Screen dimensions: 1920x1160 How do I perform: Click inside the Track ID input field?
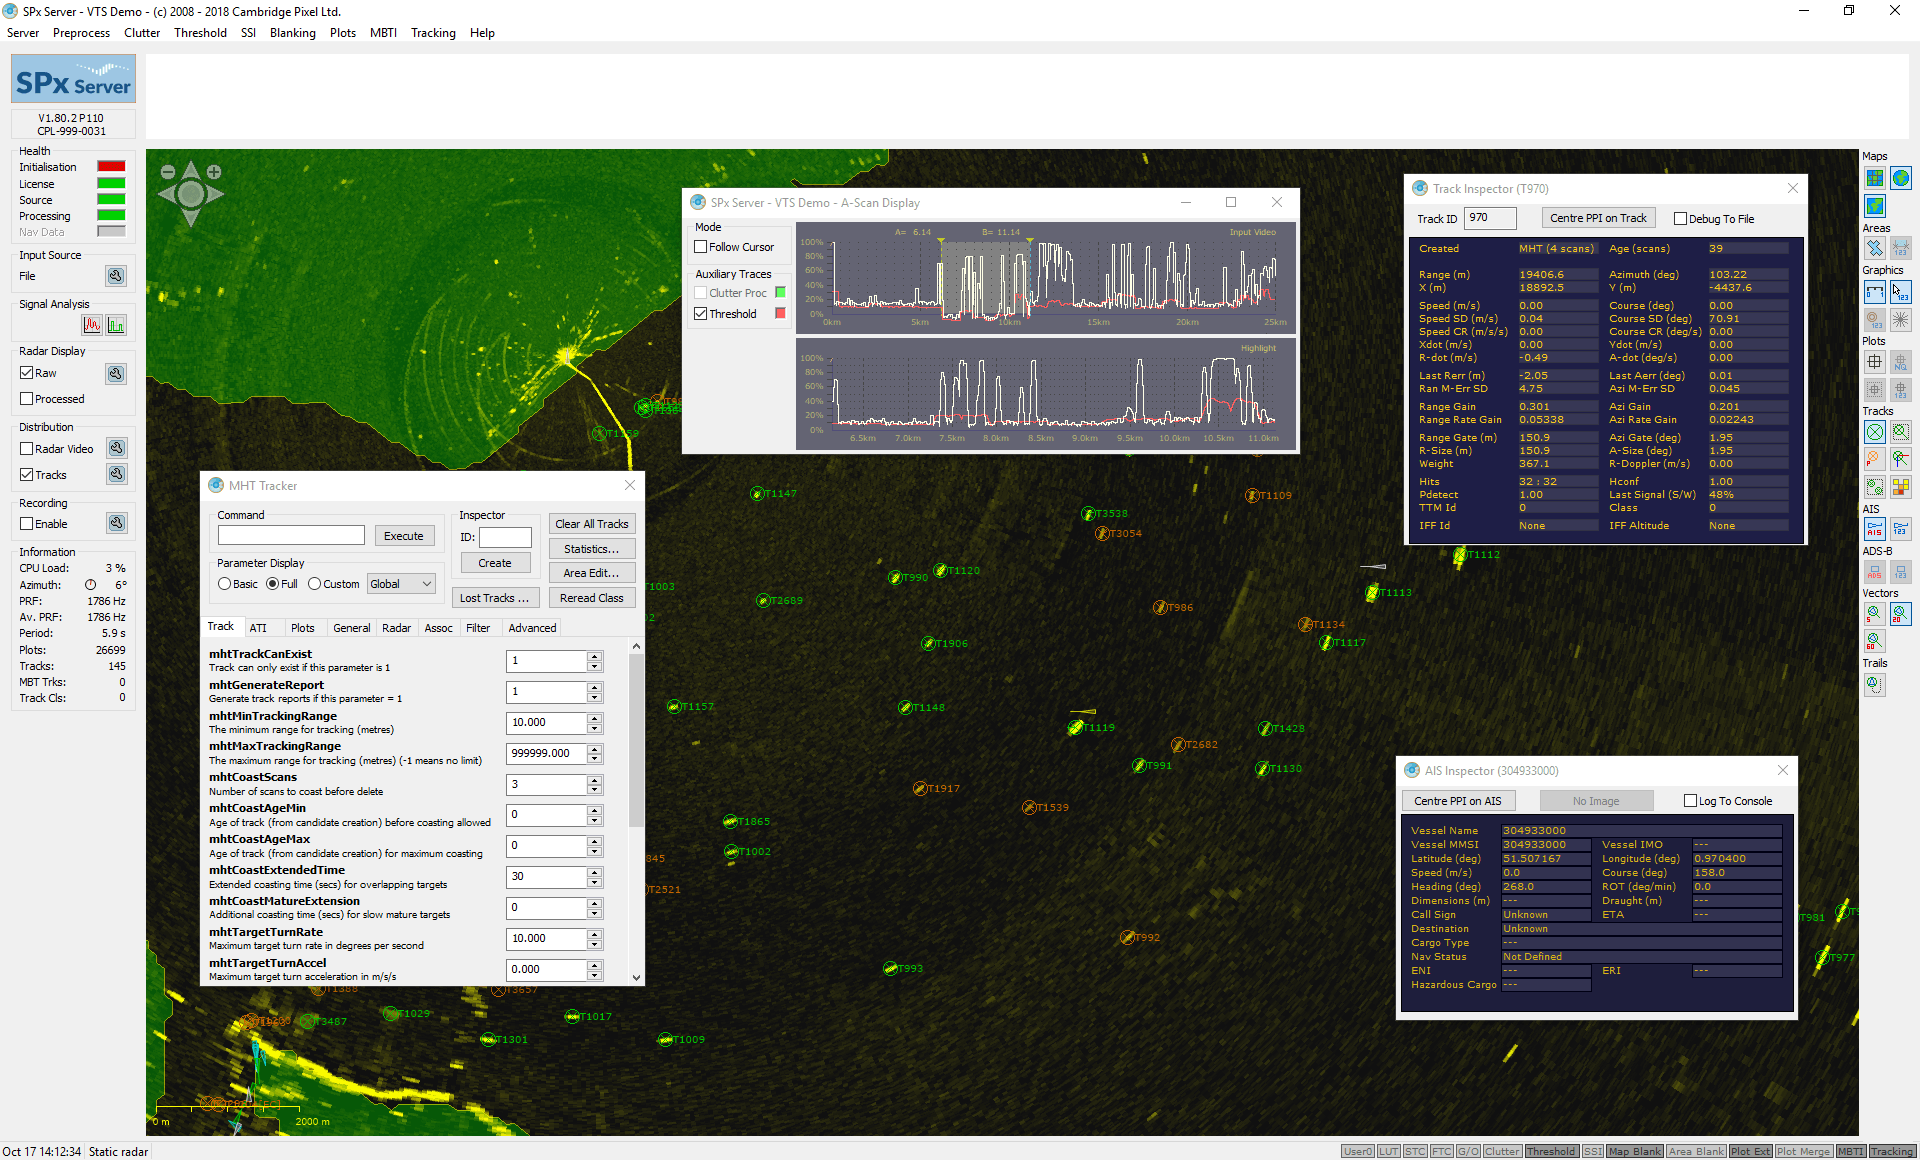coord(1490,218)
